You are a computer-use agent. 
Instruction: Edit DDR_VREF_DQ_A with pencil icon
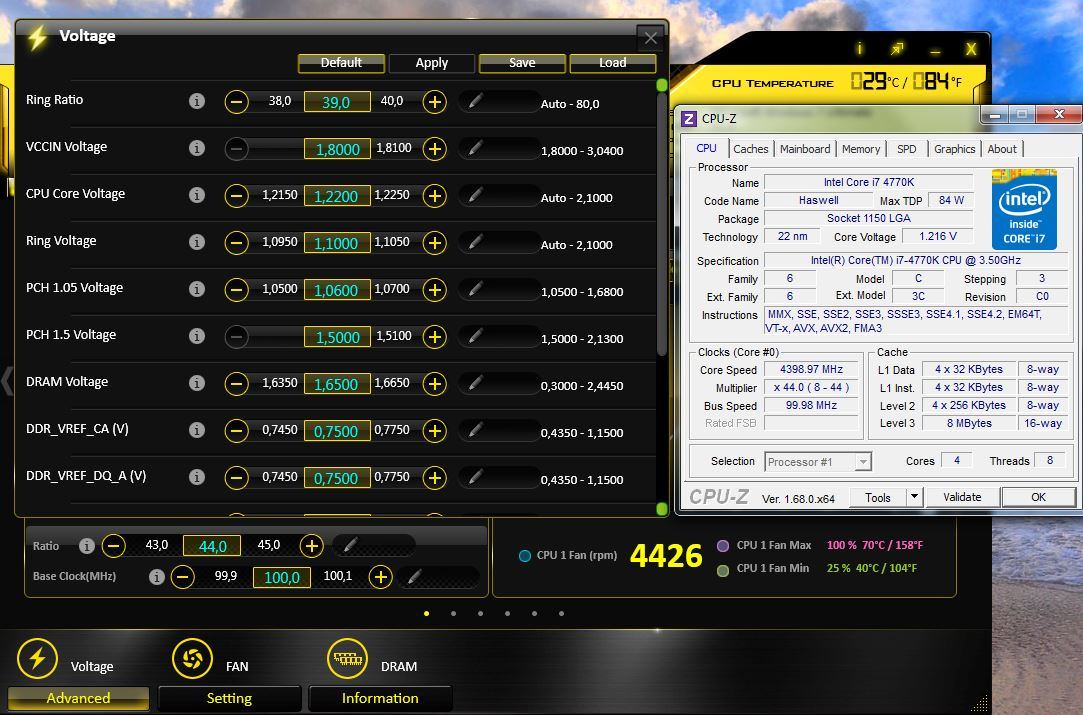[x=475, y=477]
